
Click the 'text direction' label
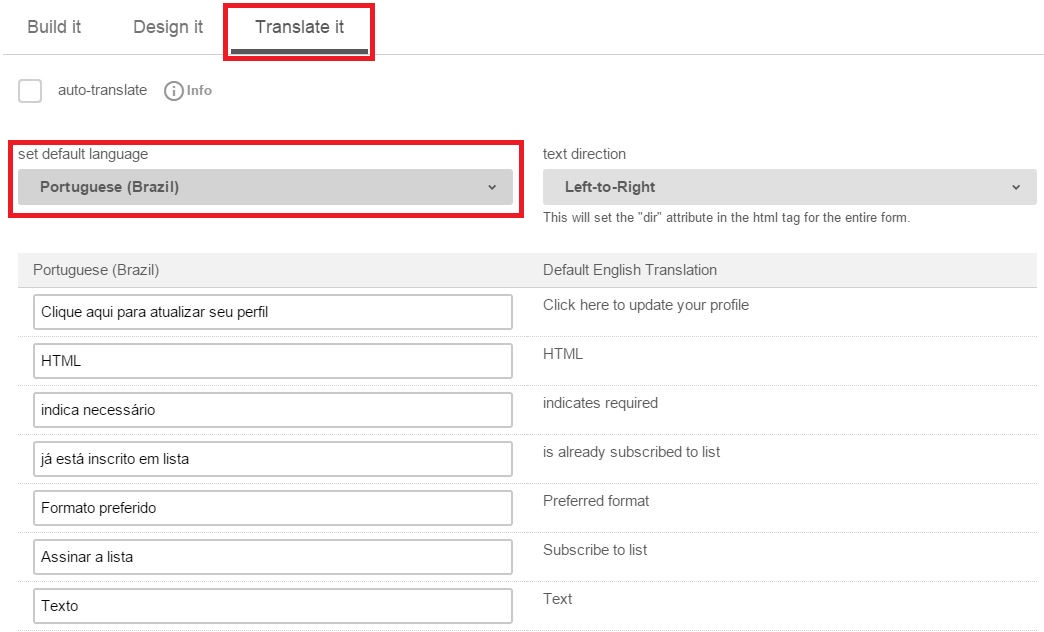click(584, 154)
